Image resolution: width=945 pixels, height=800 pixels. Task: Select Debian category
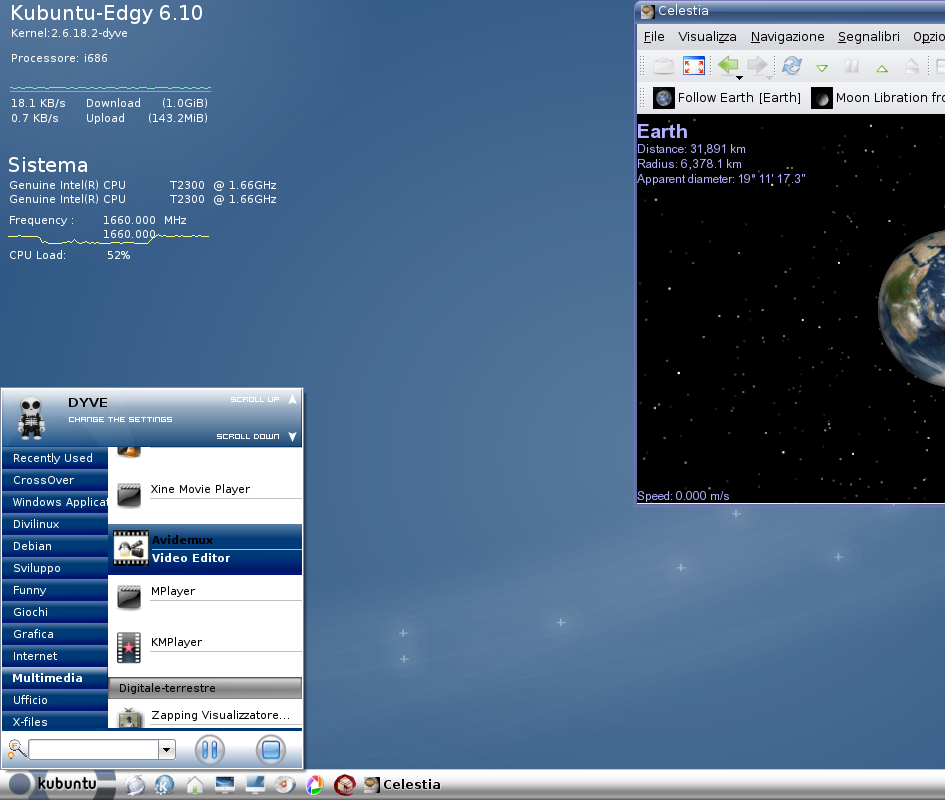pos(55,546)
